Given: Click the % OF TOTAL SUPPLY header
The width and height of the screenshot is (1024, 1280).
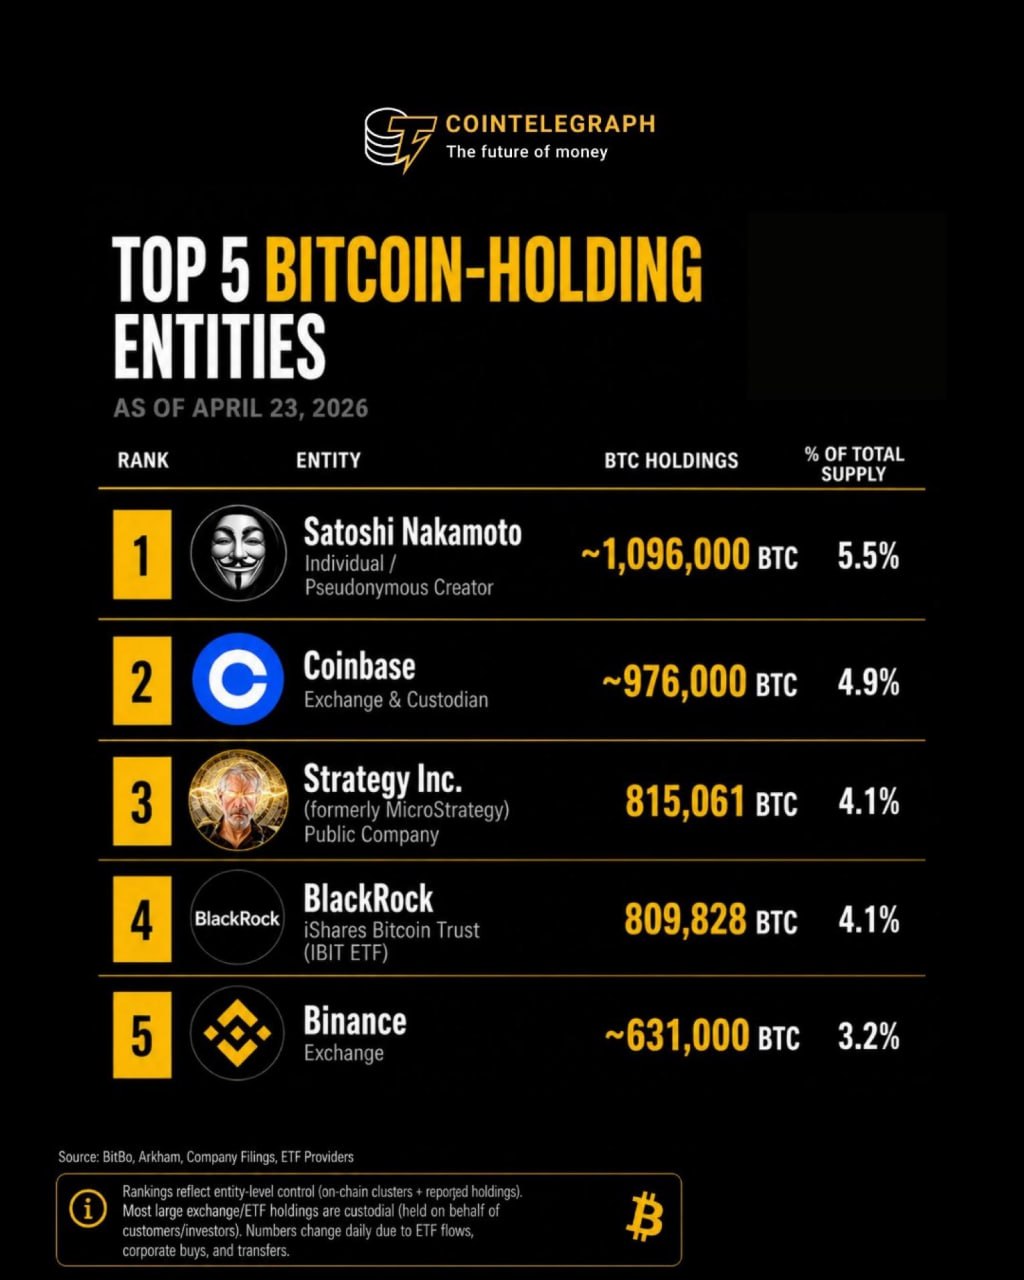Looking at the screenshot, I should tap(854, 464).
